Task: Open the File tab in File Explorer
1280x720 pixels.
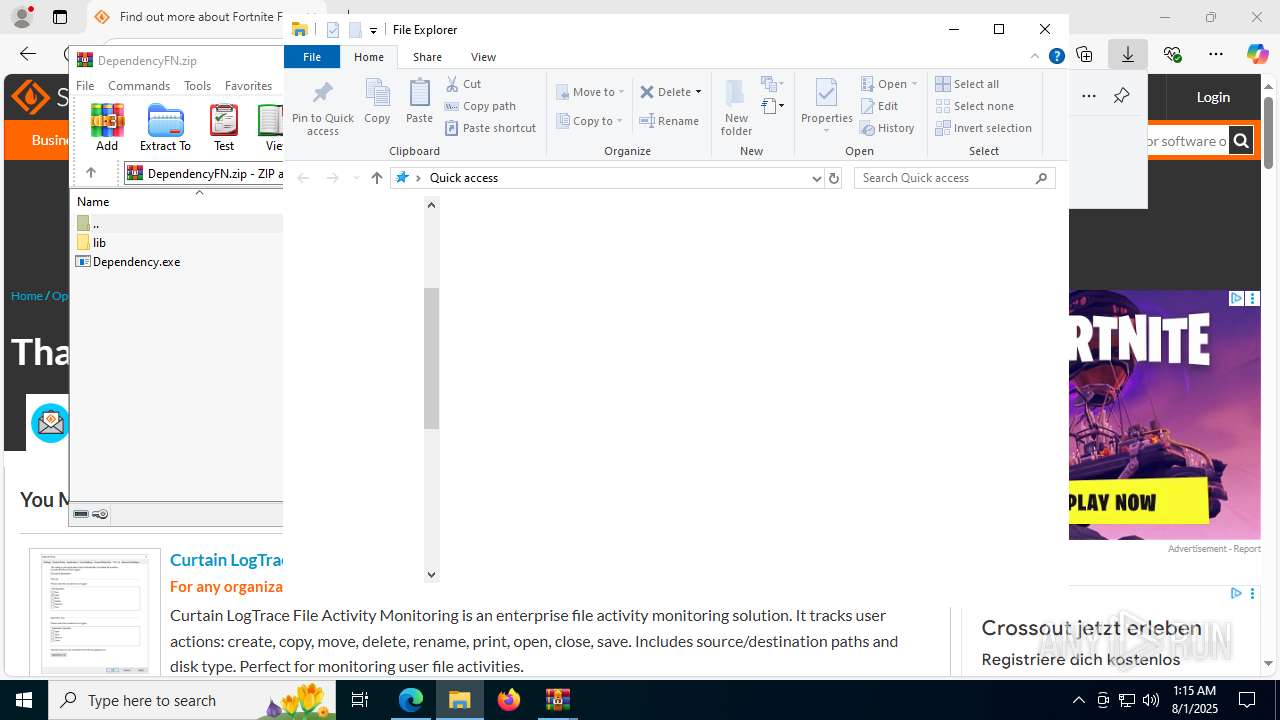Action: tap(312, 57)
